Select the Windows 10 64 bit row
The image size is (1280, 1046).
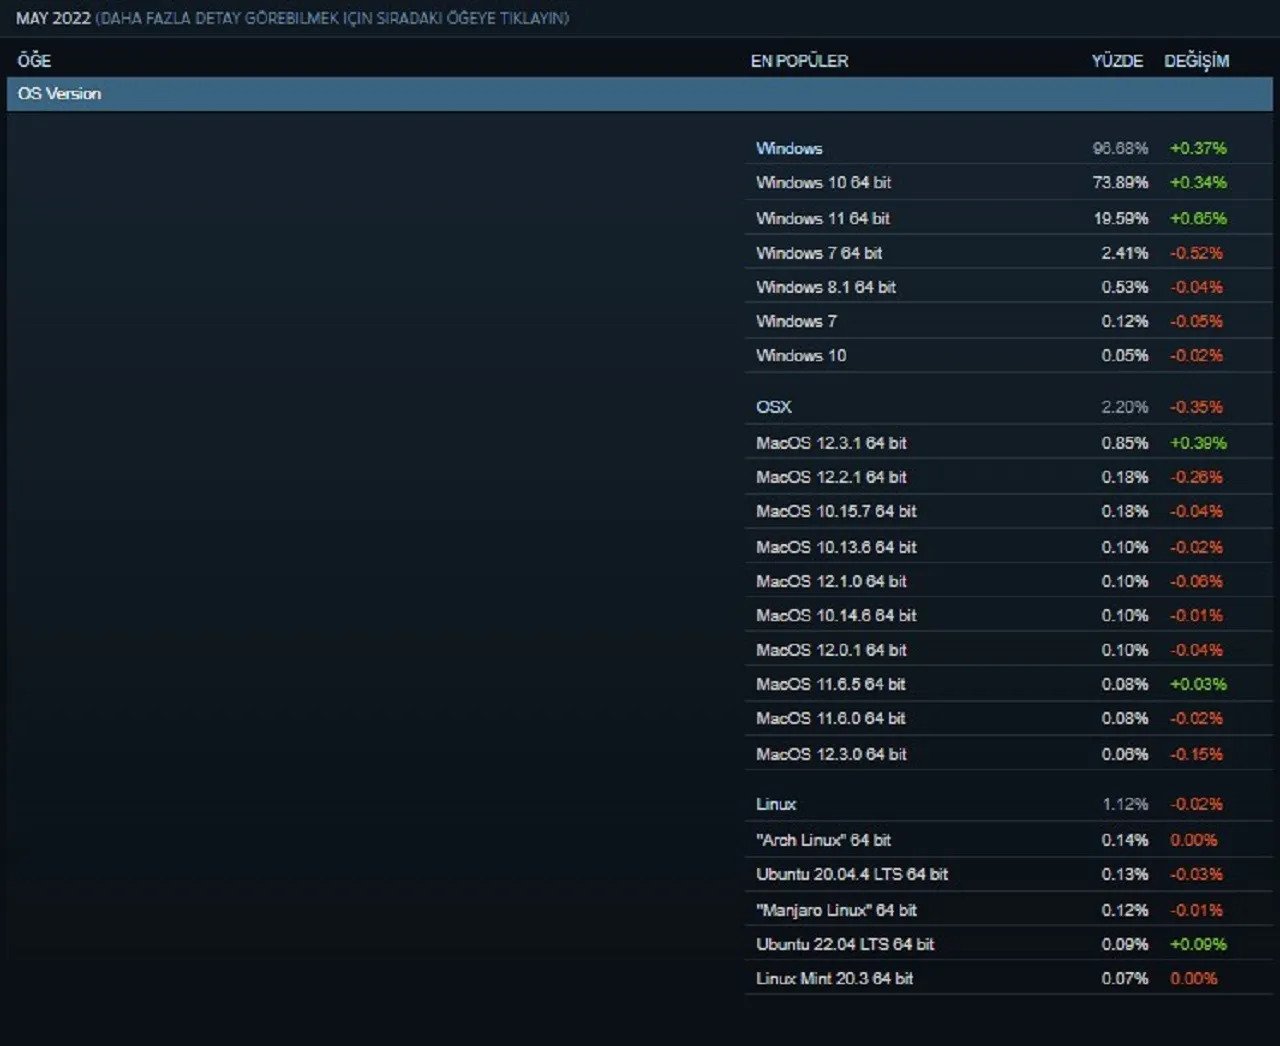[x=1008, y=182]
